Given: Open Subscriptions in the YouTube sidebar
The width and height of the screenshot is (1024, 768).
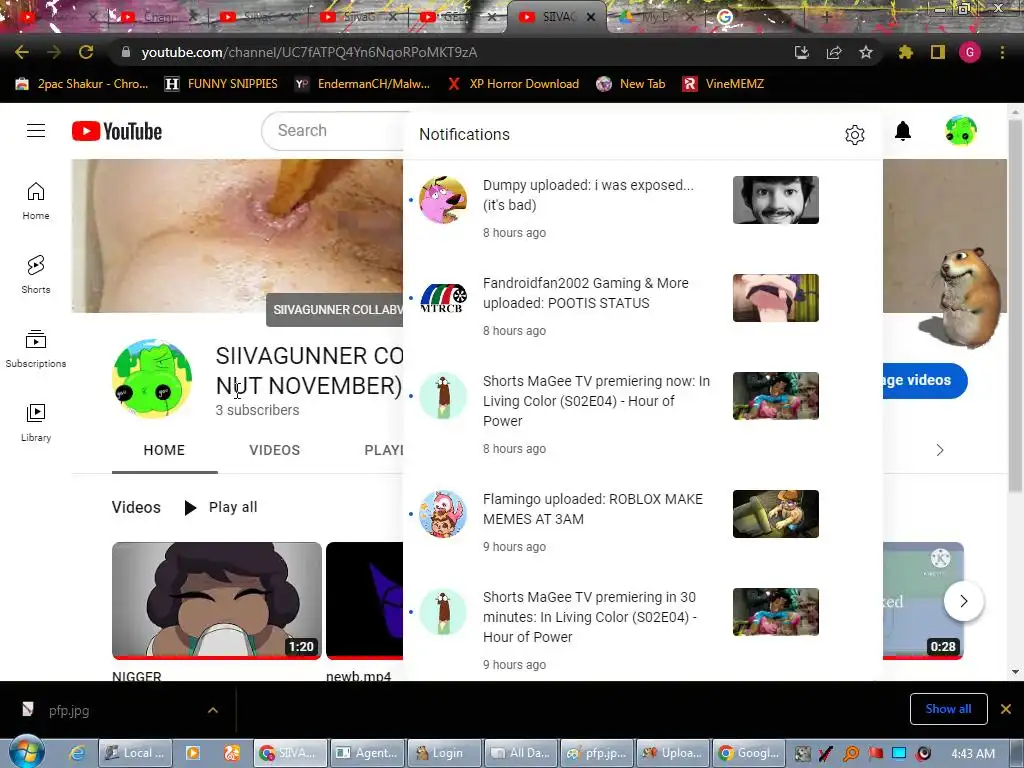Looking at the screenshot, I should [36, 349].
